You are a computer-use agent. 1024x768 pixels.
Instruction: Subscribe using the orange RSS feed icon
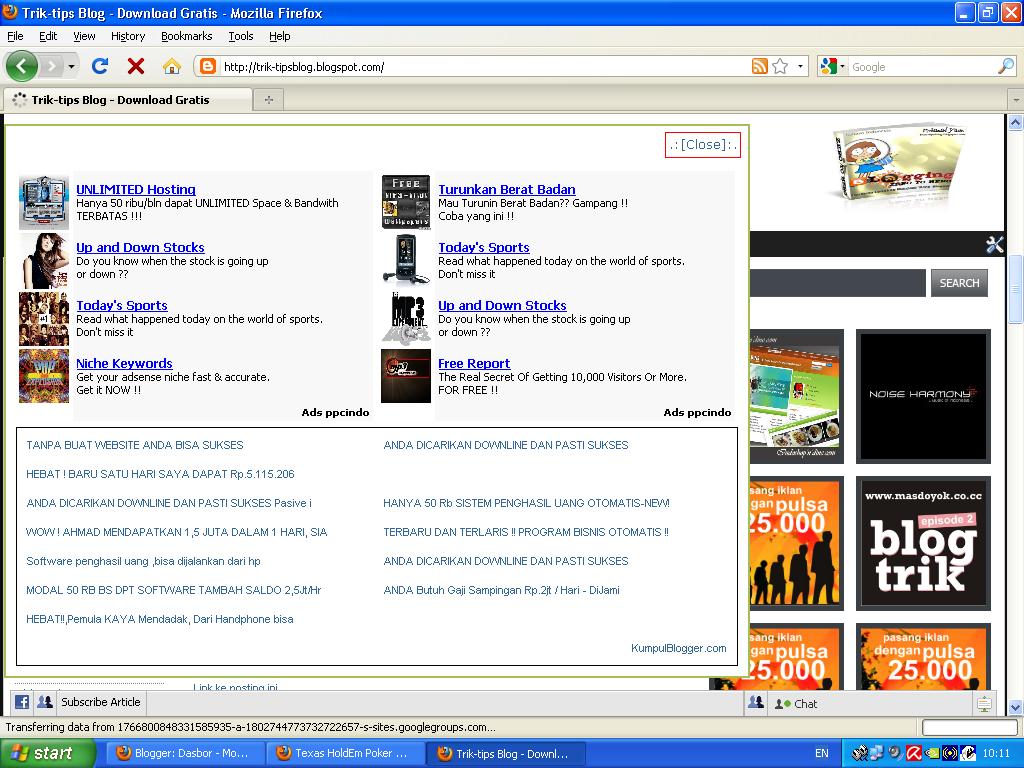tap(760, 66)
